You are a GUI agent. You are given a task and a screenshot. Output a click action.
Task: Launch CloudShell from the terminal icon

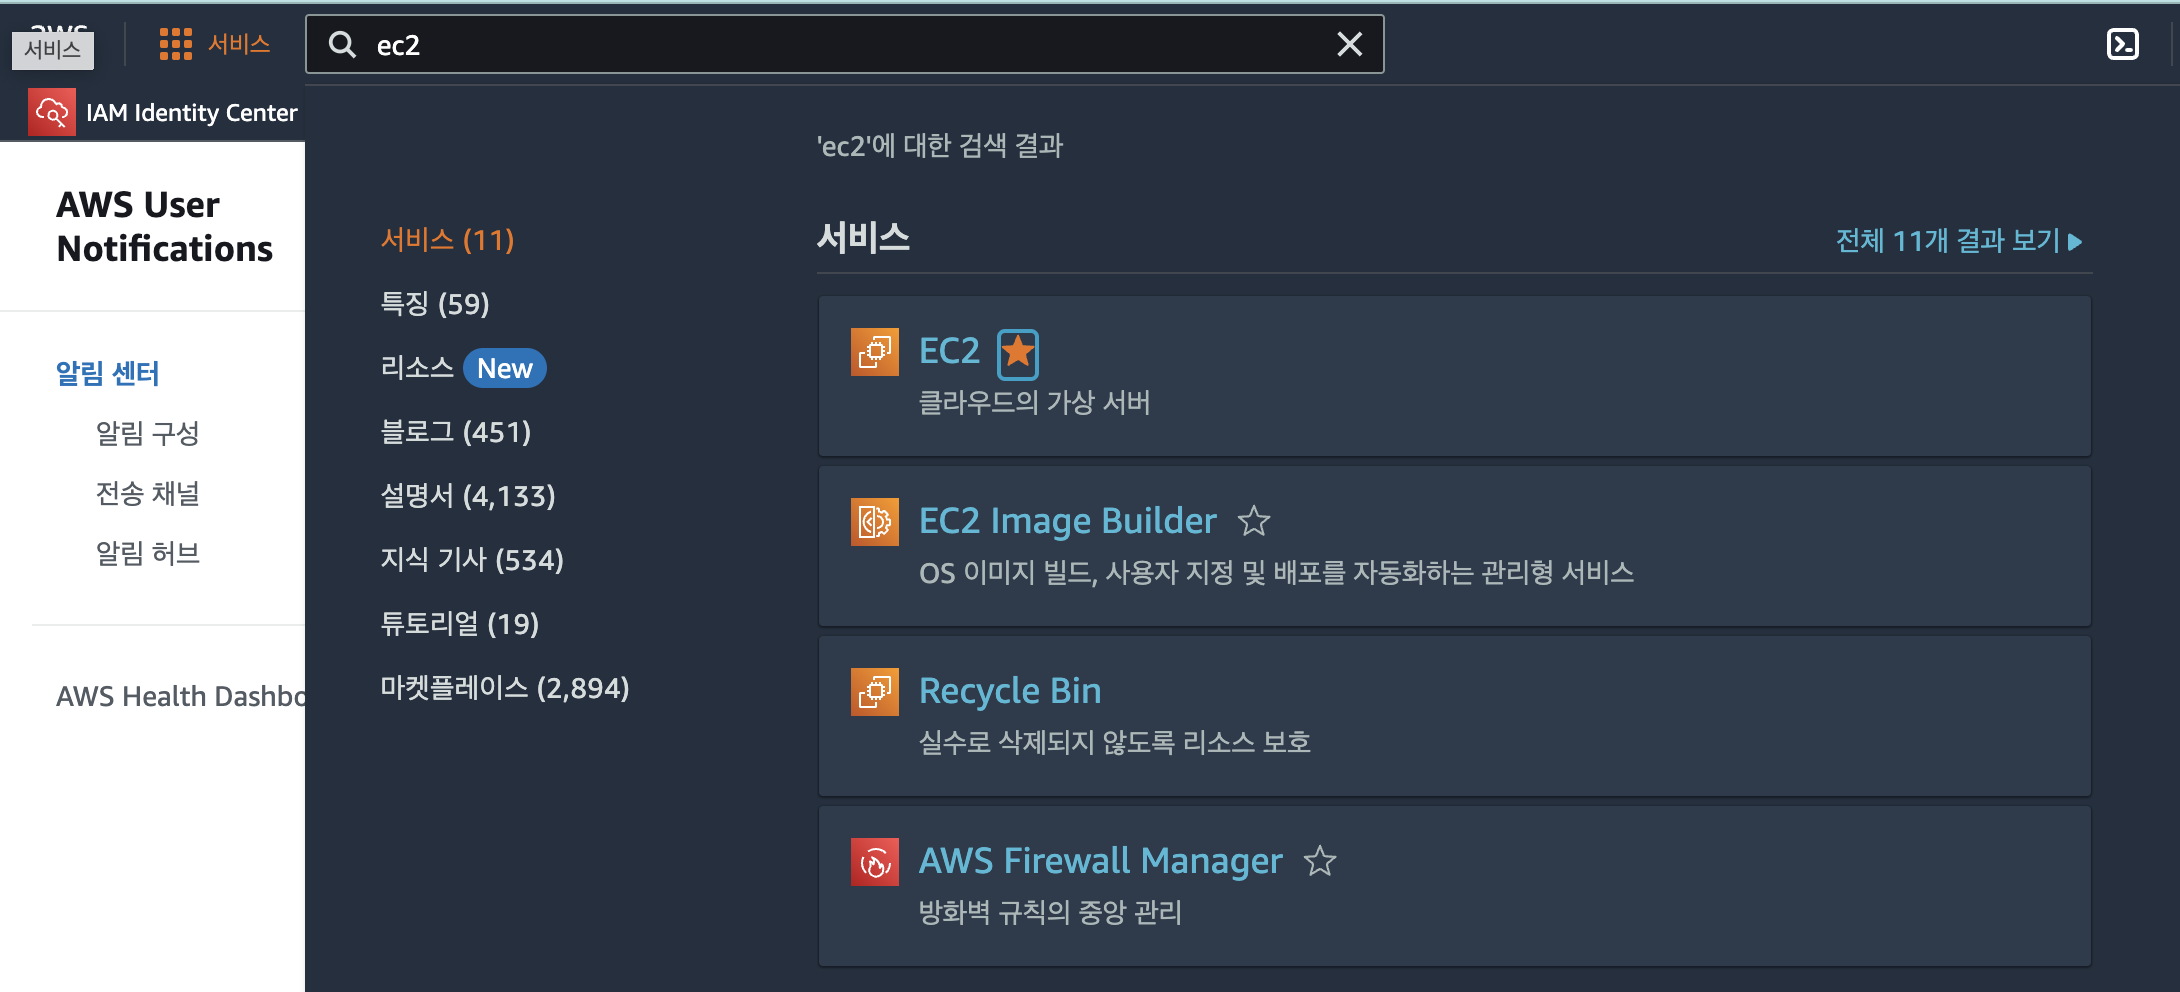click(2124, 44)
